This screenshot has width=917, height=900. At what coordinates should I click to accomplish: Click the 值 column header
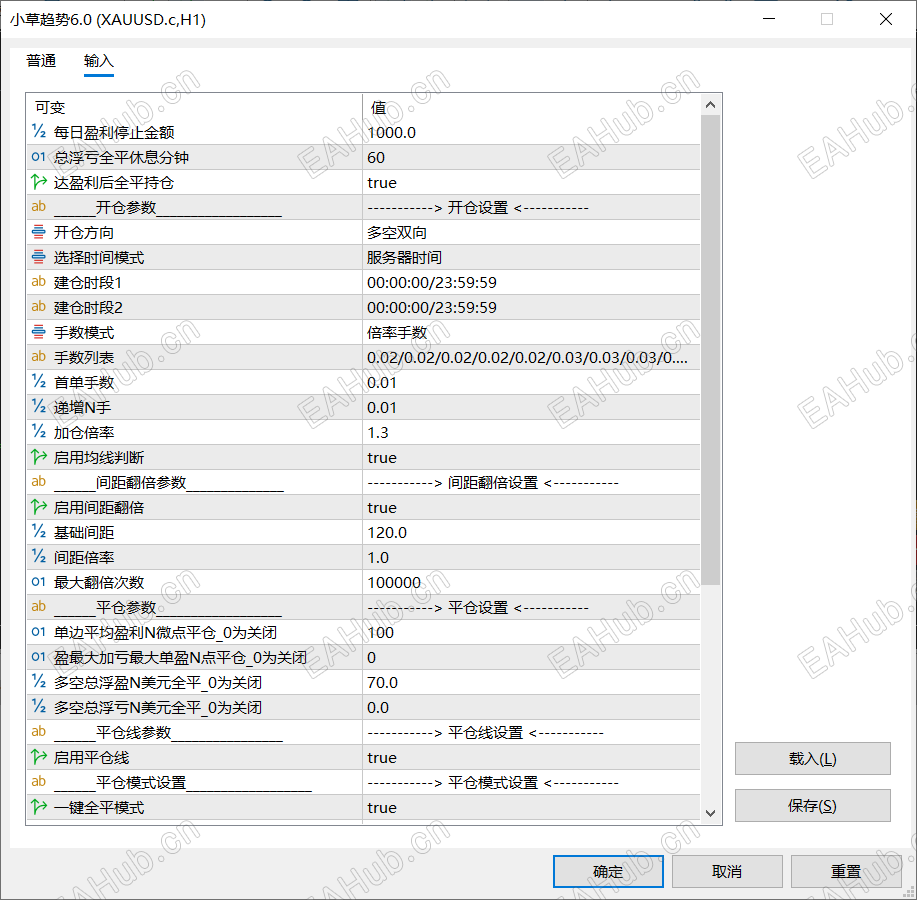pyautogui.click(x=531, y=108)
